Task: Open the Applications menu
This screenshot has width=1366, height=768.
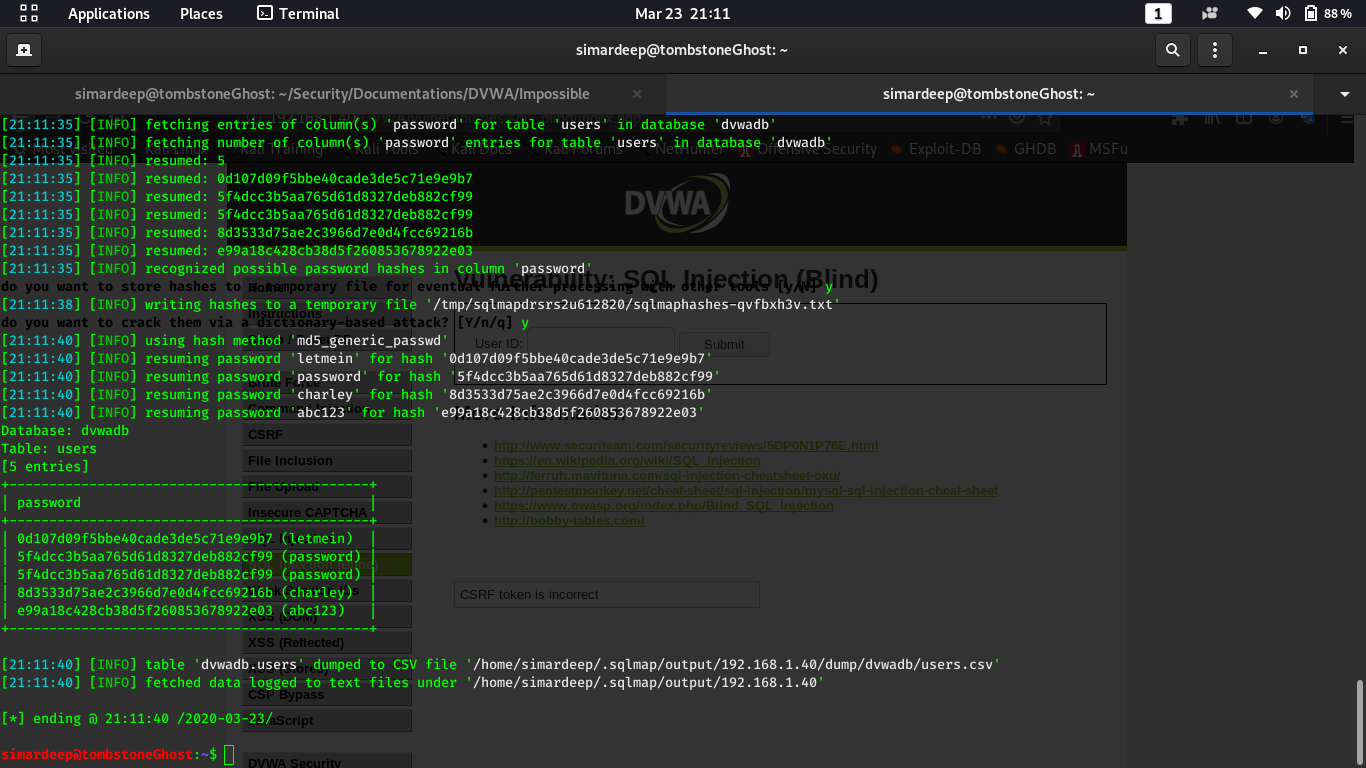Action: pos(108,13)
